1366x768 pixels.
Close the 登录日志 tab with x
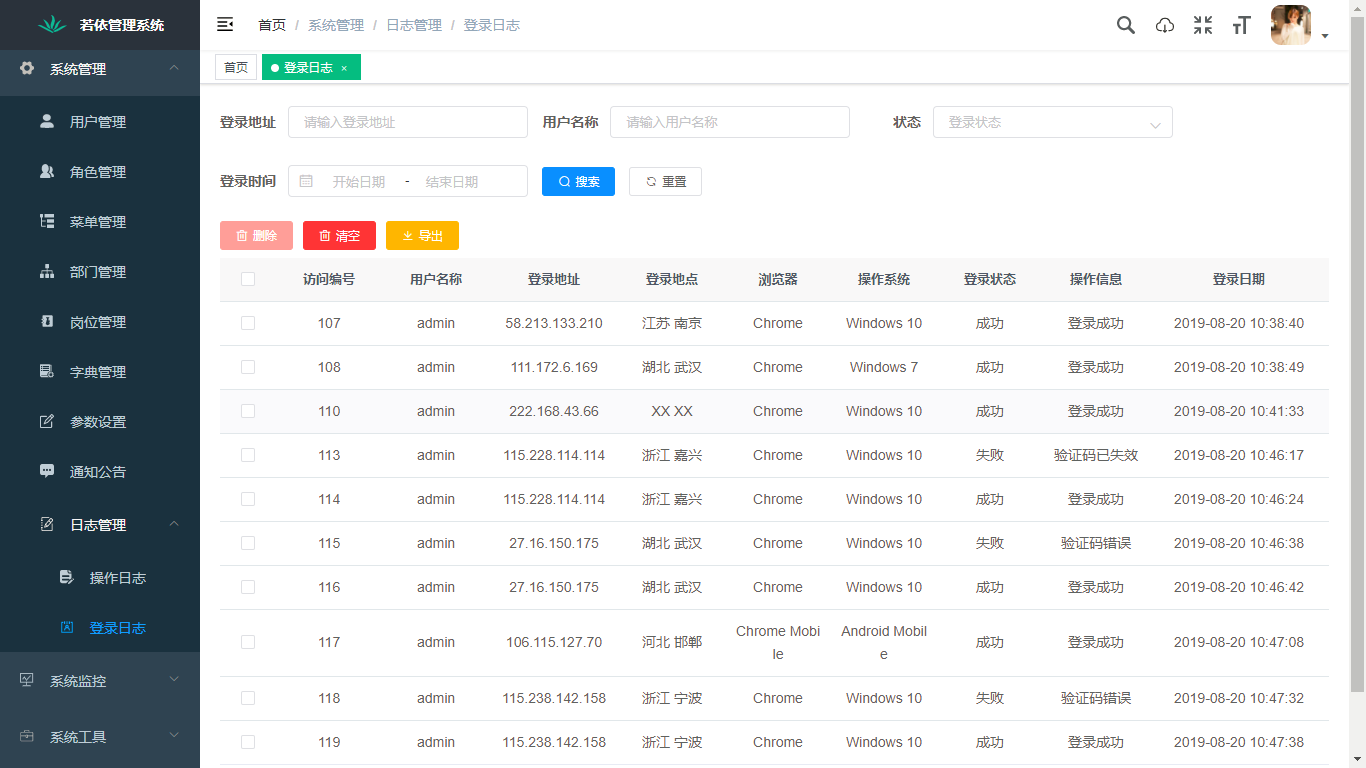click(x=344, y=68)
